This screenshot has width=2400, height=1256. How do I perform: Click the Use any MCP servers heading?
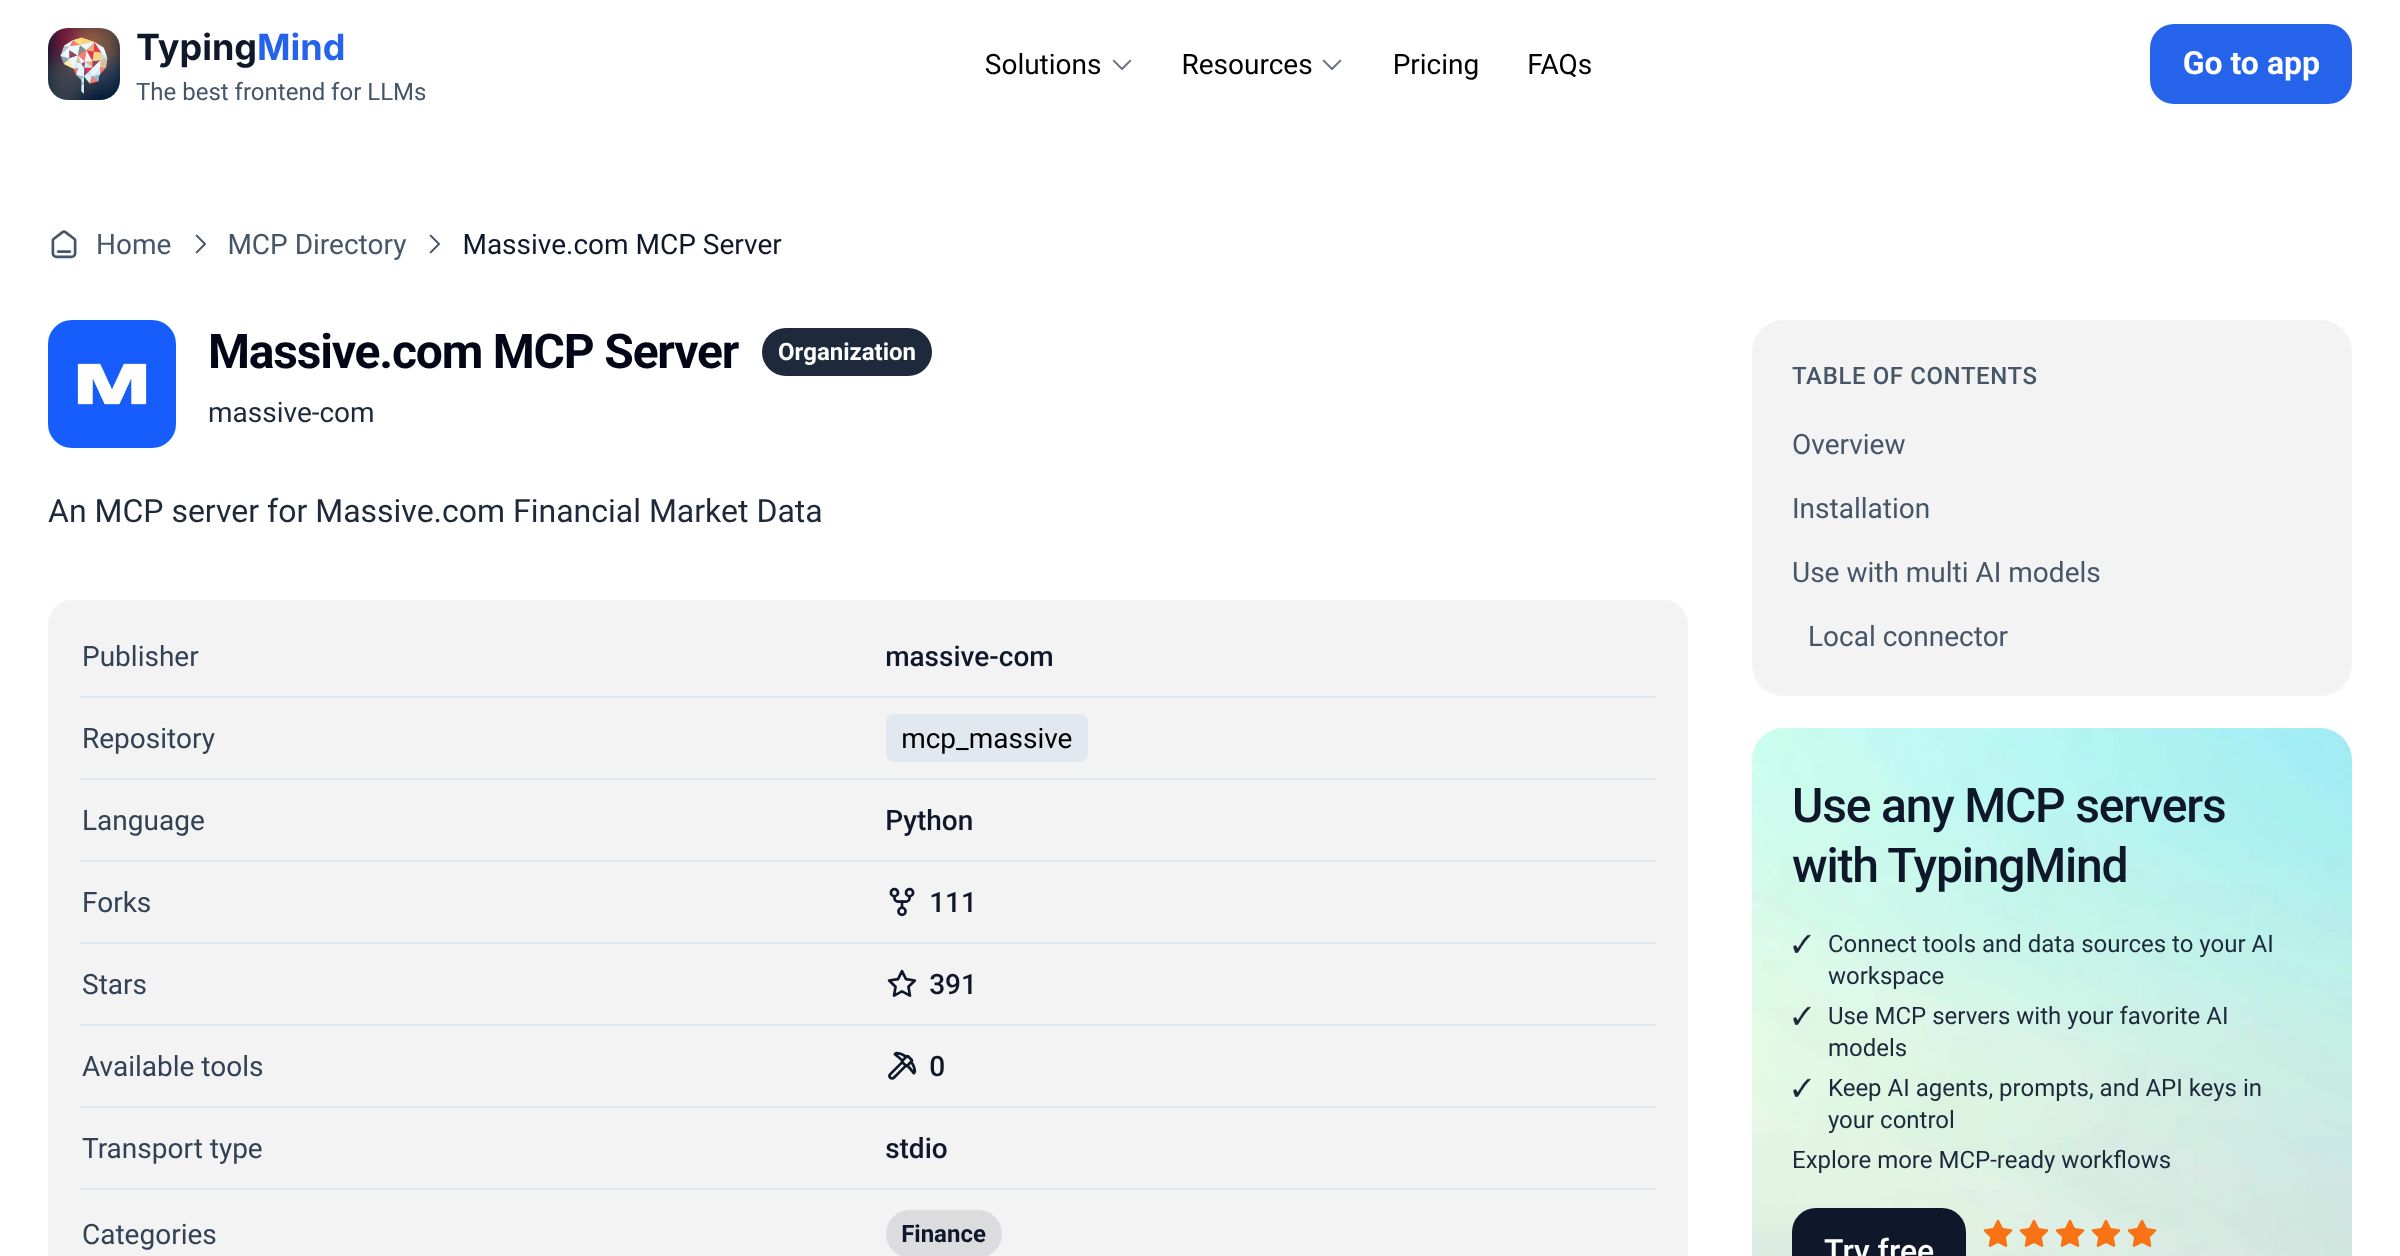[2008, 835]
